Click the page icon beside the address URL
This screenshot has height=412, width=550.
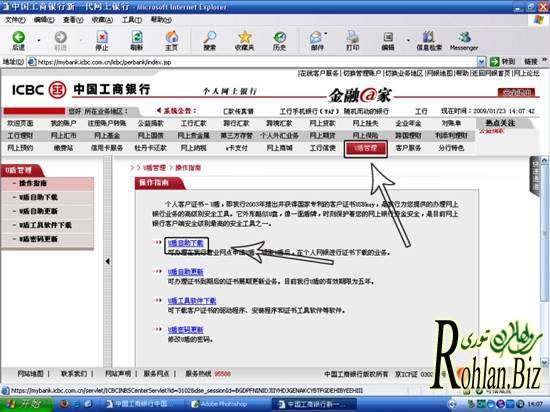click(x=32, y=62)
